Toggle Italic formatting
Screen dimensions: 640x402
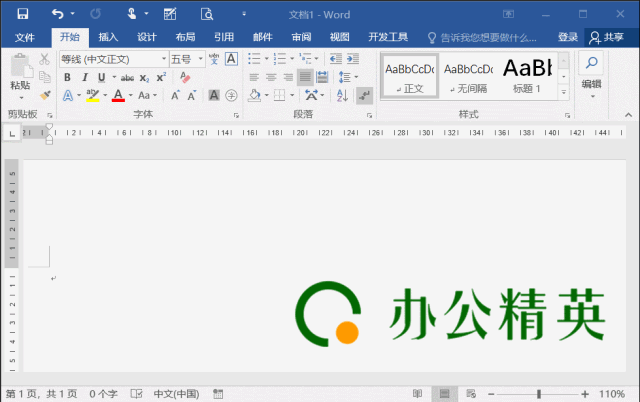[84, 77]
